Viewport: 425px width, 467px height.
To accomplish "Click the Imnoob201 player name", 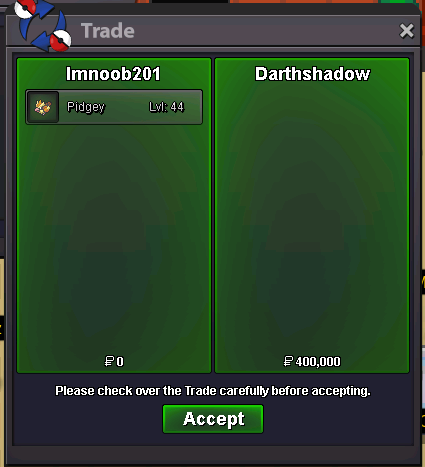I will [x=113, y=74].
